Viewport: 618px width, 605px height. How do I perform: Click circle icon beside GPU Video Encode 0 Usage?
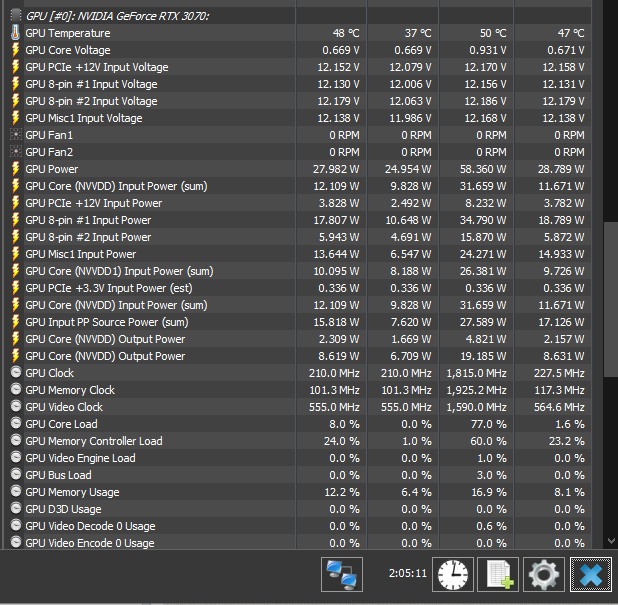click(x=16, y=542)
